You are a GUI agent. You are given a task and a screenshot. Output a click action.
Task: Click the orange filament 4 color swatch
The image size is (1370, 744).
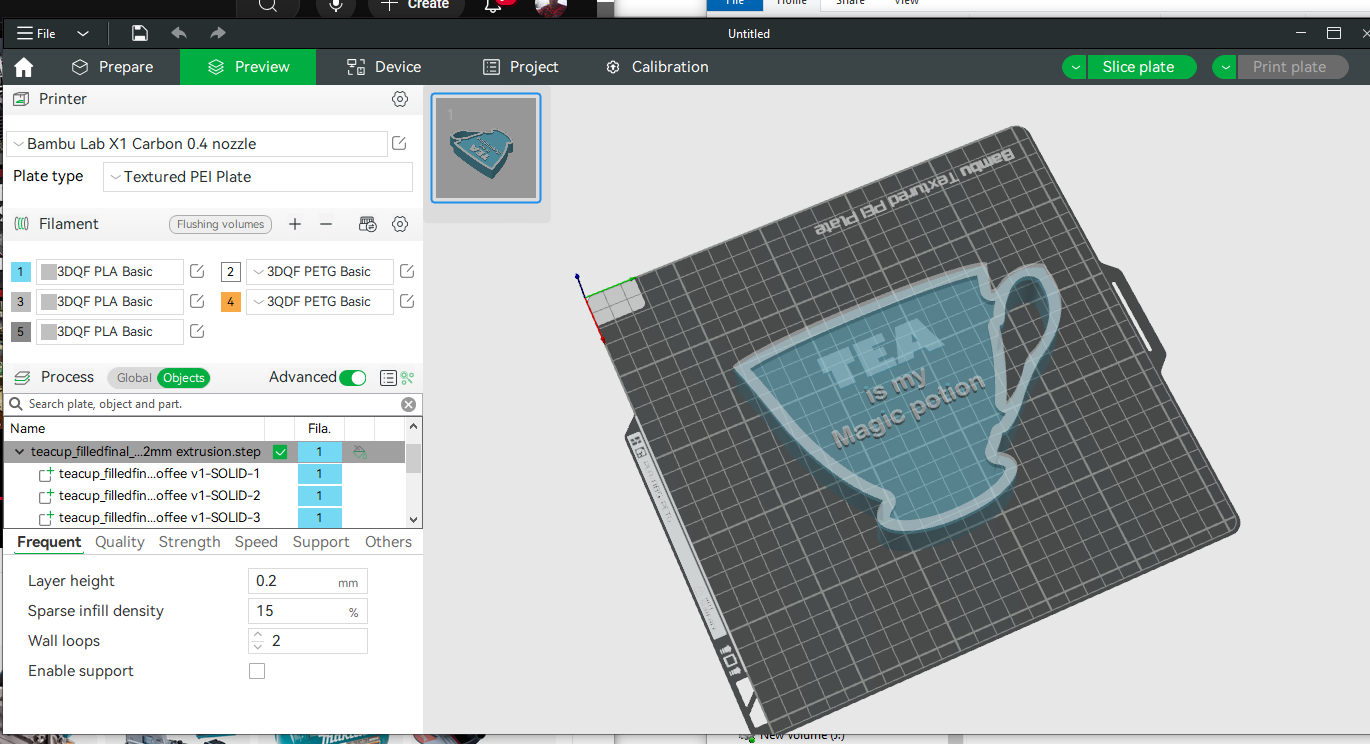click(230, 302)
